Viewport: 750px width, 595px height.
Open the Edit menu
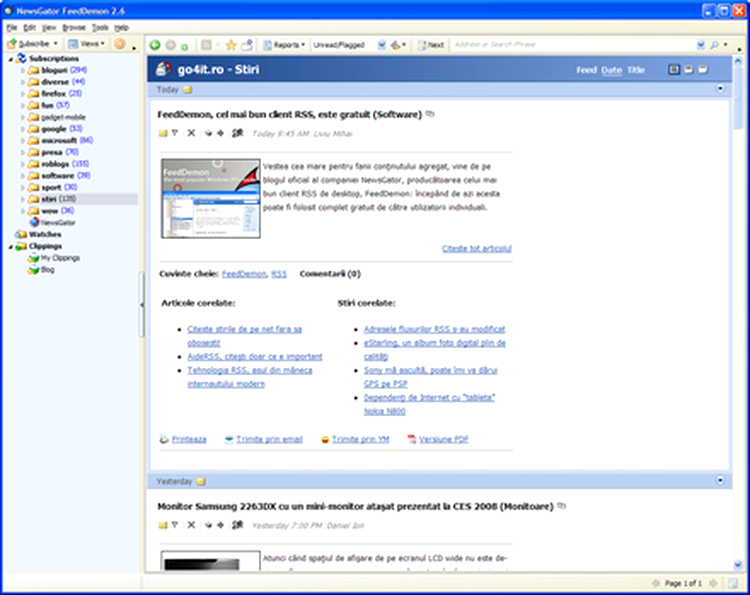click(x=30, y=28)
